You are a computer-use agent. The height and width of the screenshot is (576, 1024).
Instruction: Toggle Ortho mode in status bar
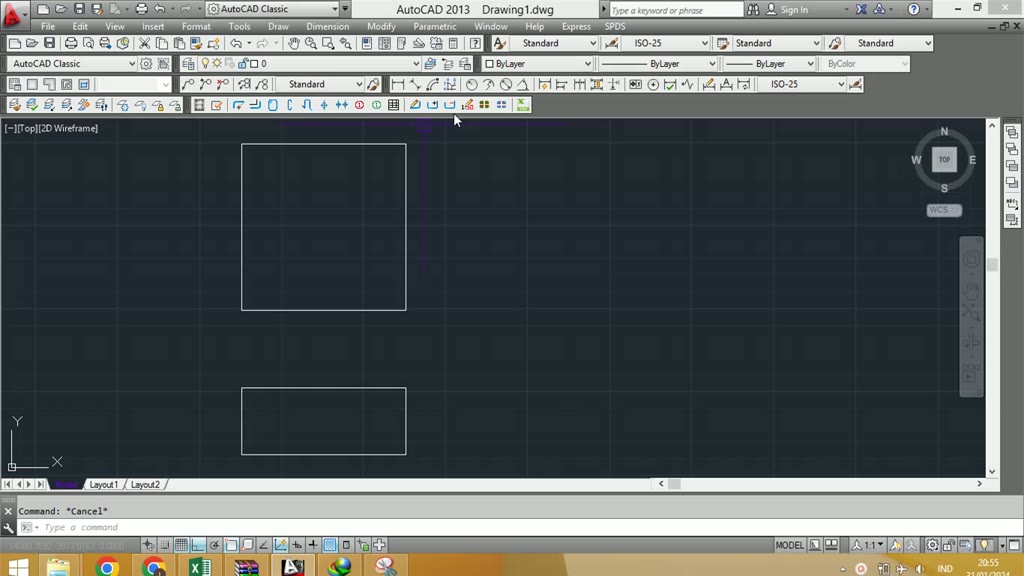[198, 544]
